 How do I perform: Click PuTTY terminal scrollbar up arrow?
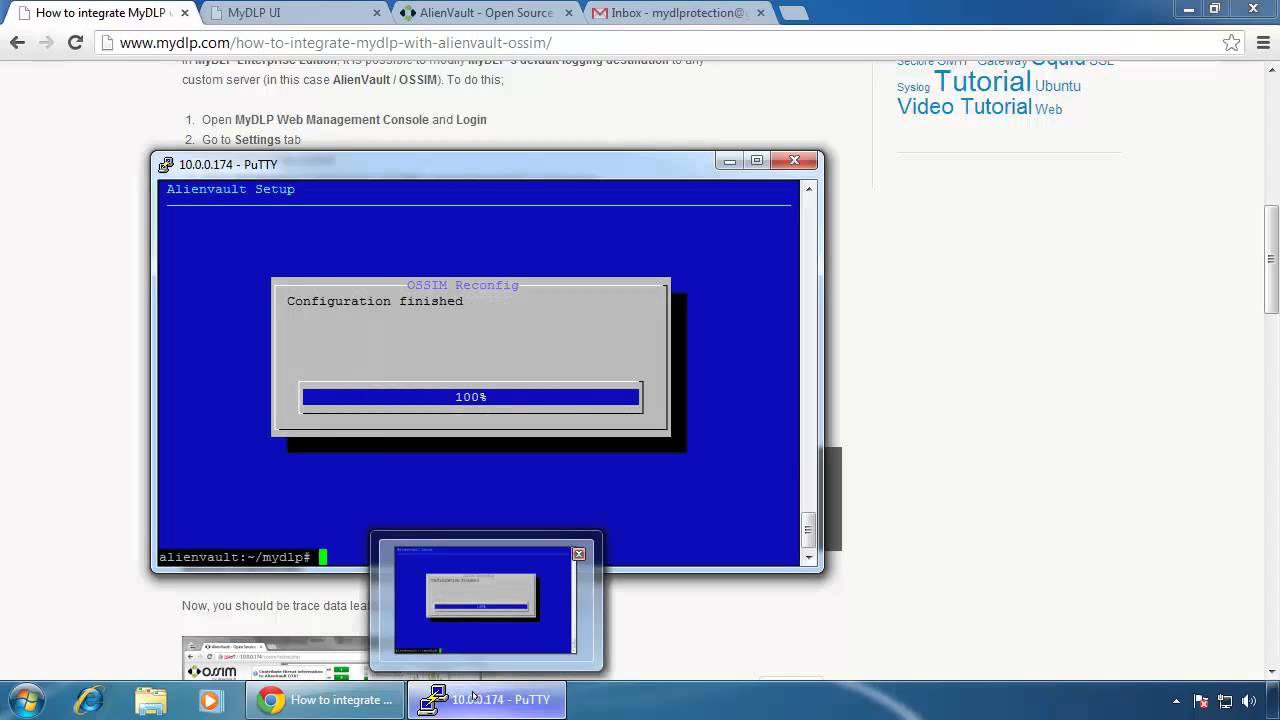click(x=809, y=188)
